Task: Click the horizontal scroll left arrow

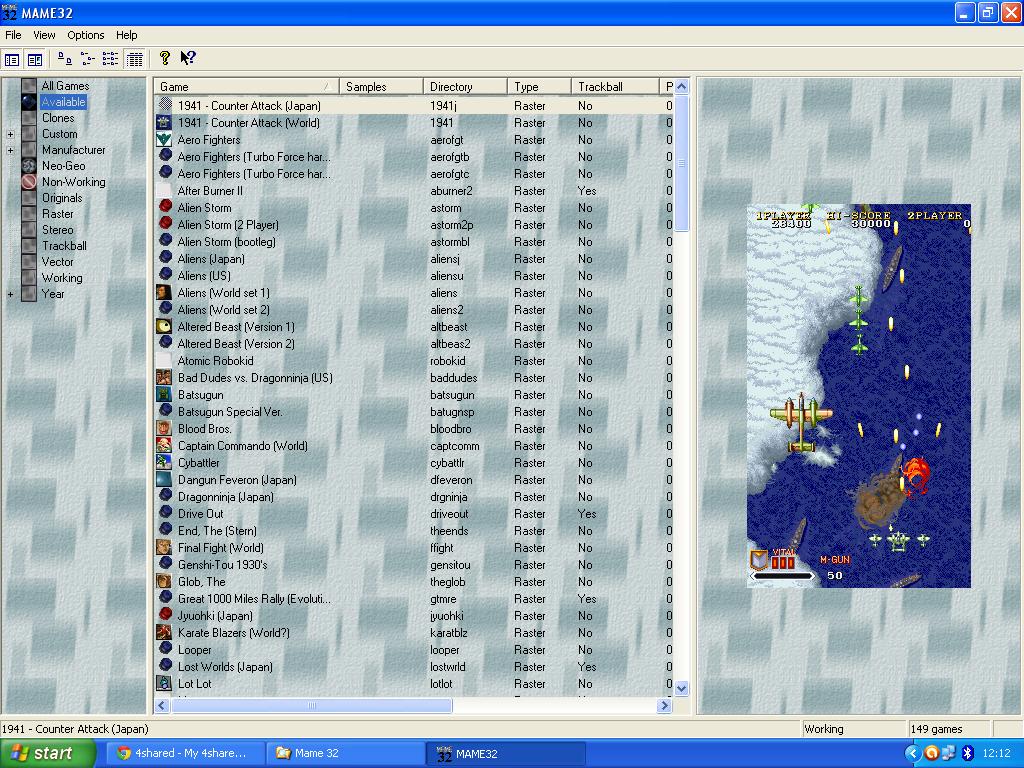Action: click(x=163, y=705)
